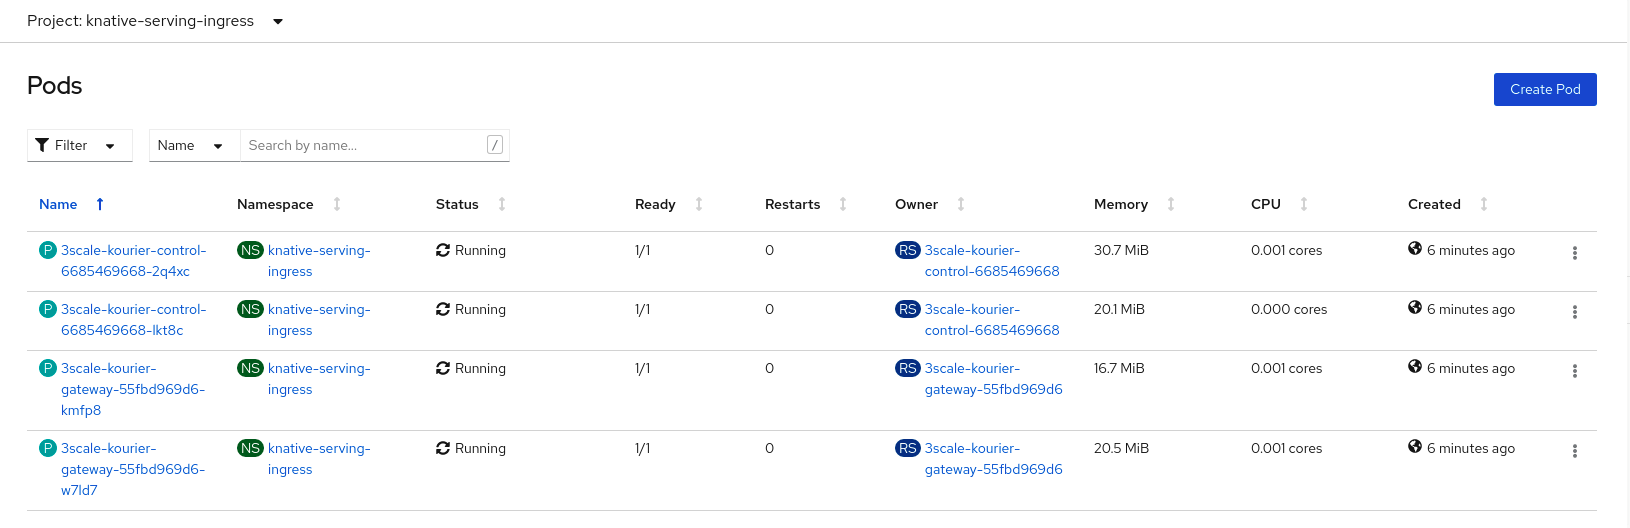1630x528 pixels.
Task: Sort pods by Owner column header
Action: [x=916, y=204]
